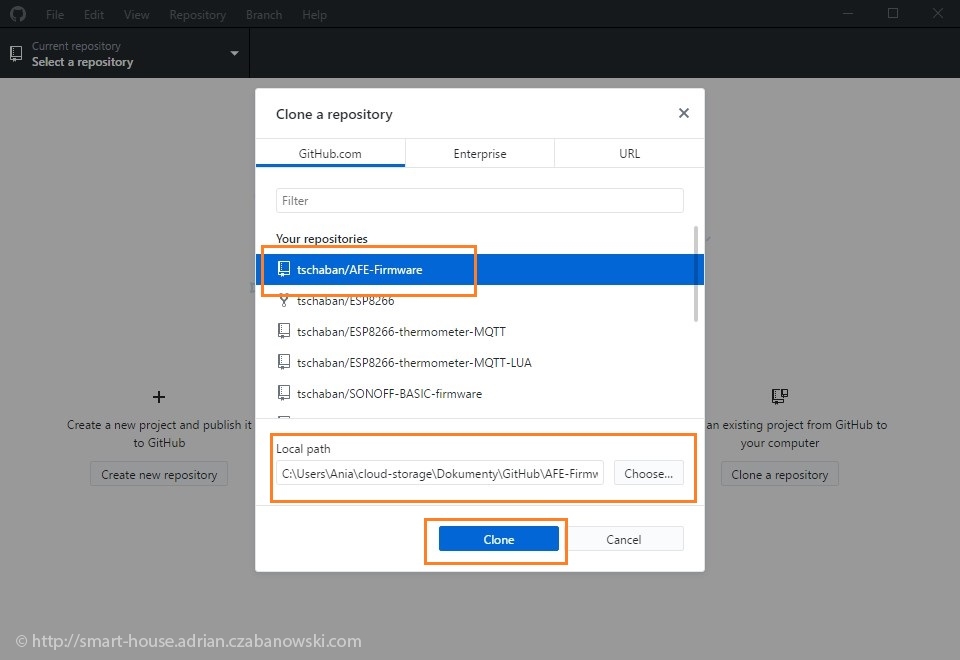Click the GitHub octocat logo icon
960x660 pixels.
coord(18,13)
